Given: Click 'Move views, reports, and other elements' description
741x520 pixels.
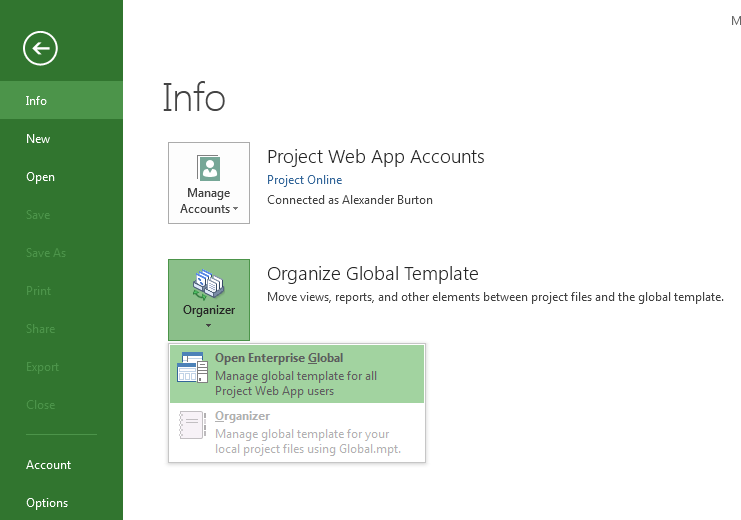Looking at the screenshot, I should [495, 297].
